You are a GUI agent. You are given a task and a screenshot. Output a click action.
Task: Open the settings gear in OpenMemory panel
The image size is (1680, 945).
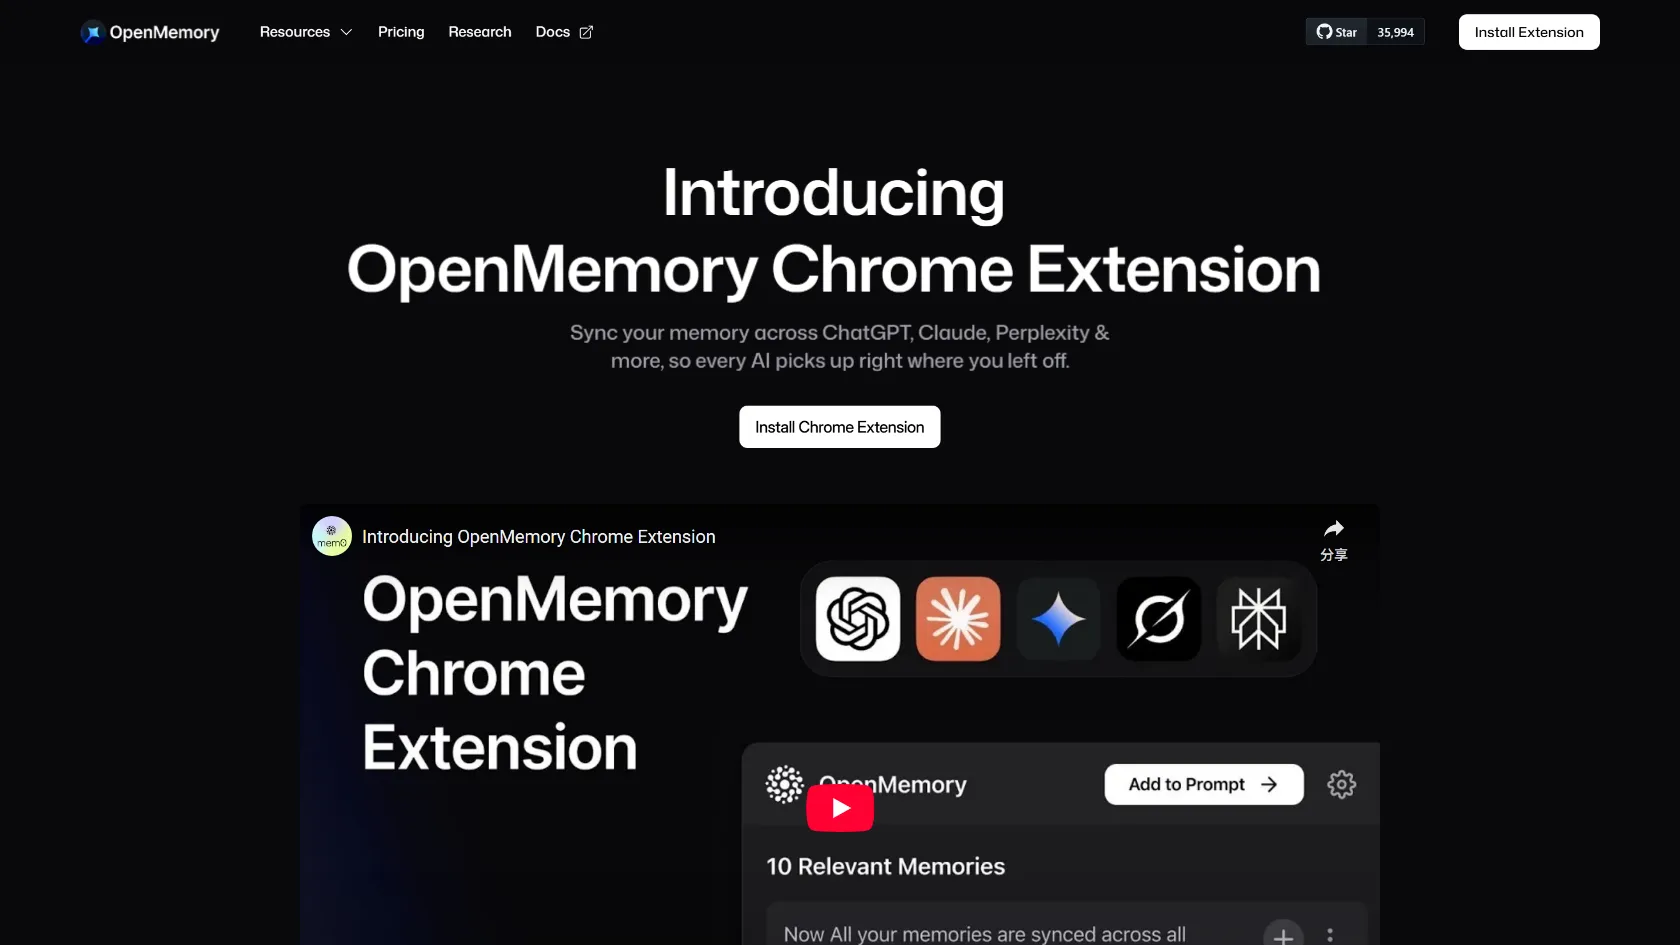[1341, 785]
